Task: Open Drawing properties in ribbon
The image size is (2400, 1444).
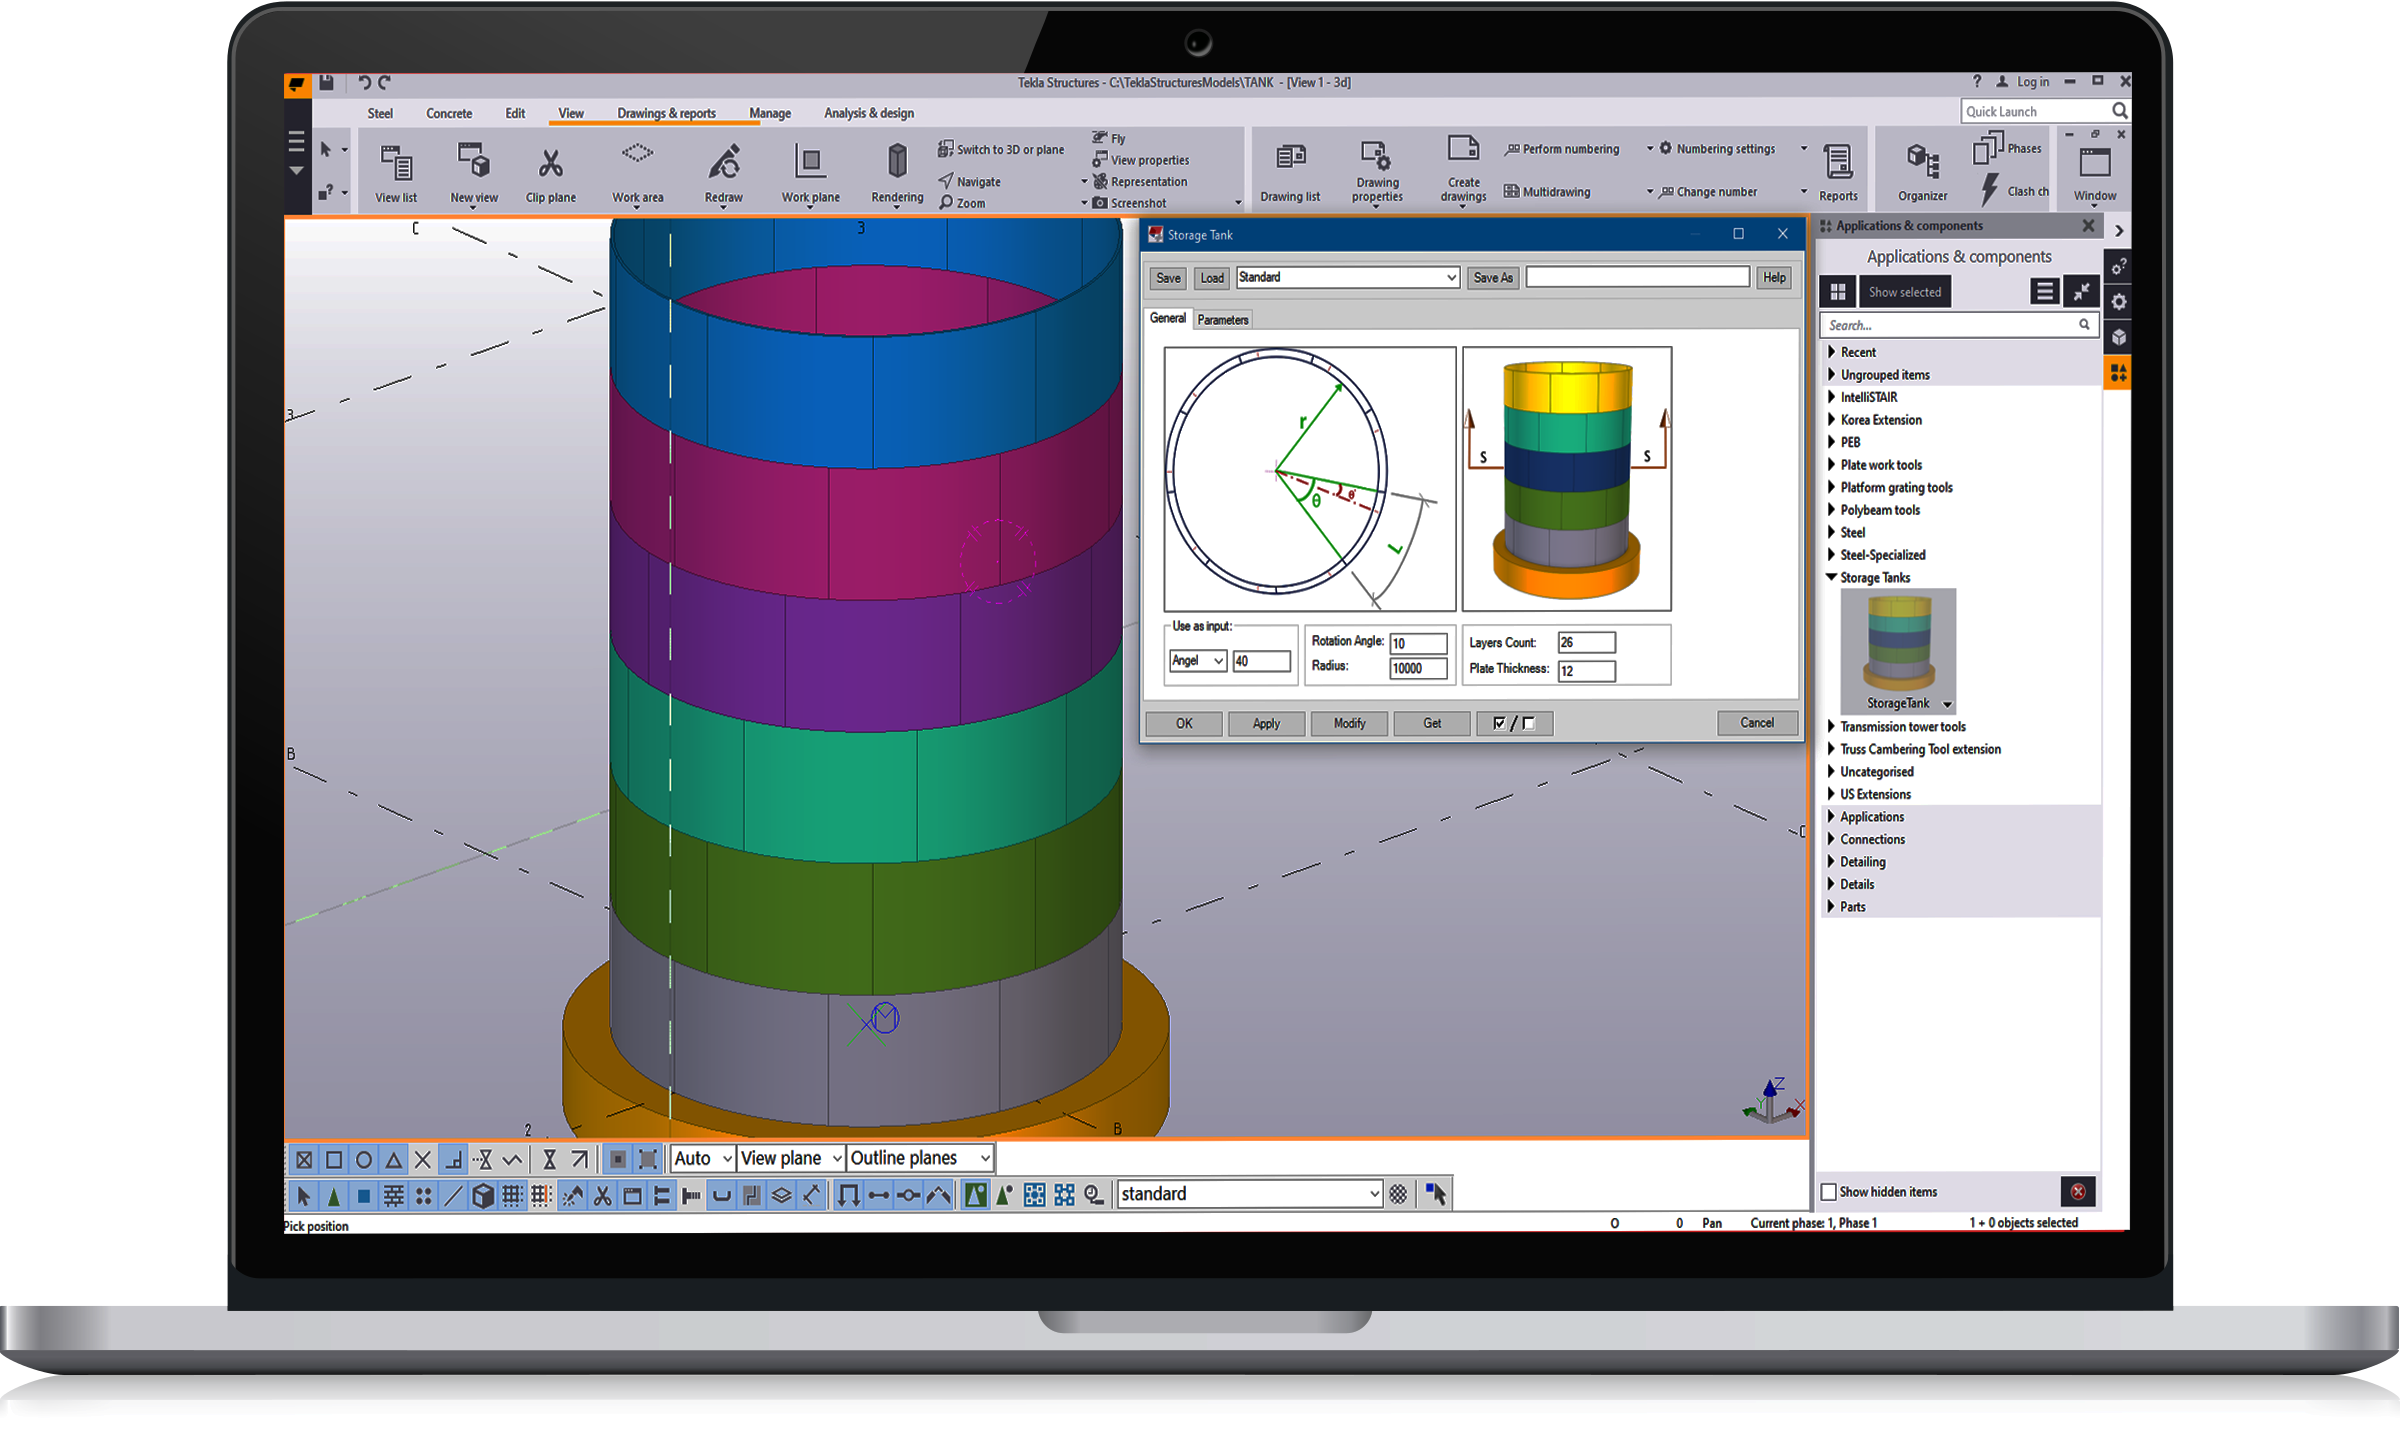Action: tap(1377, 172)
